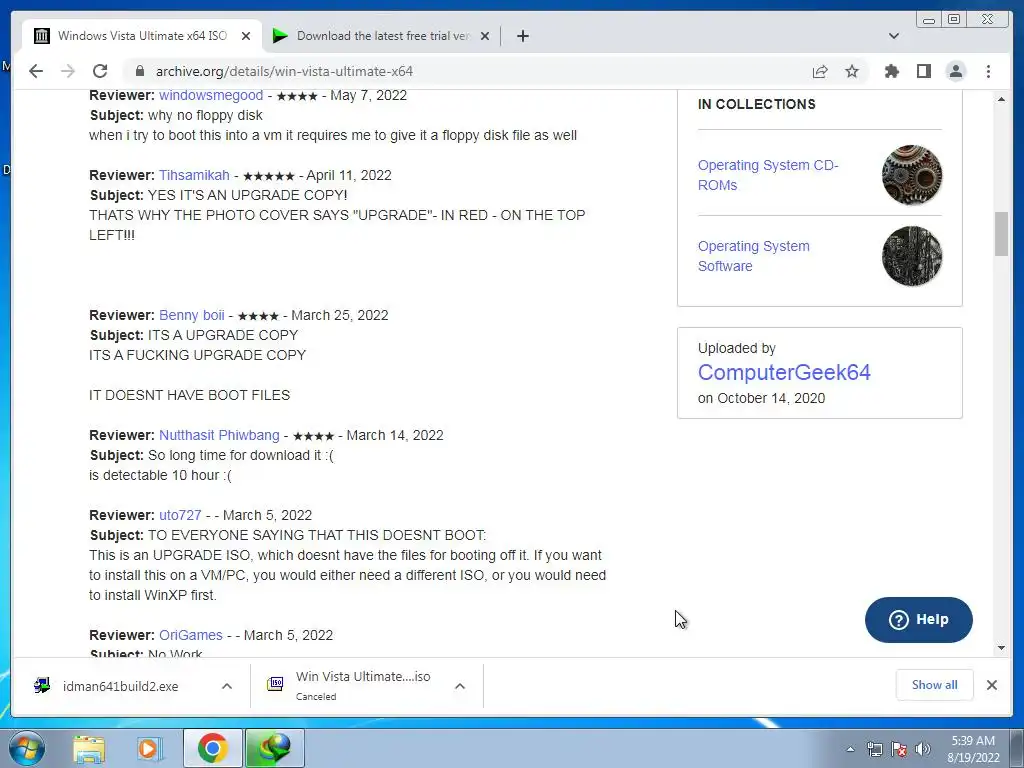This screenshot has width=1024, height=768.
Task: Click the network tray icon
Action: click(x=874, y=749)
